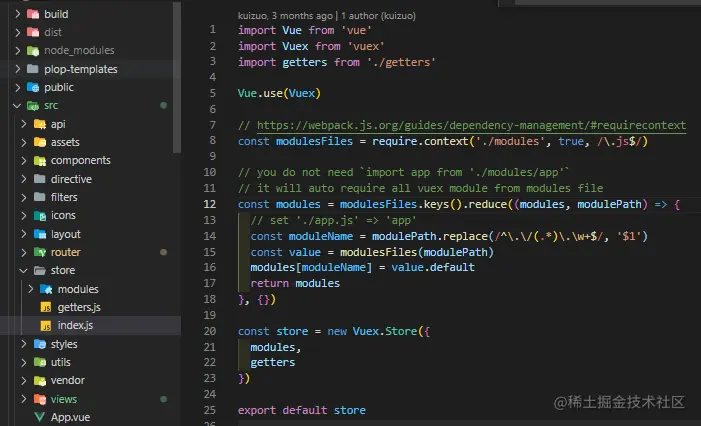Click the views folder icon
Screen dimensions: 701x426
click(40, 399)
